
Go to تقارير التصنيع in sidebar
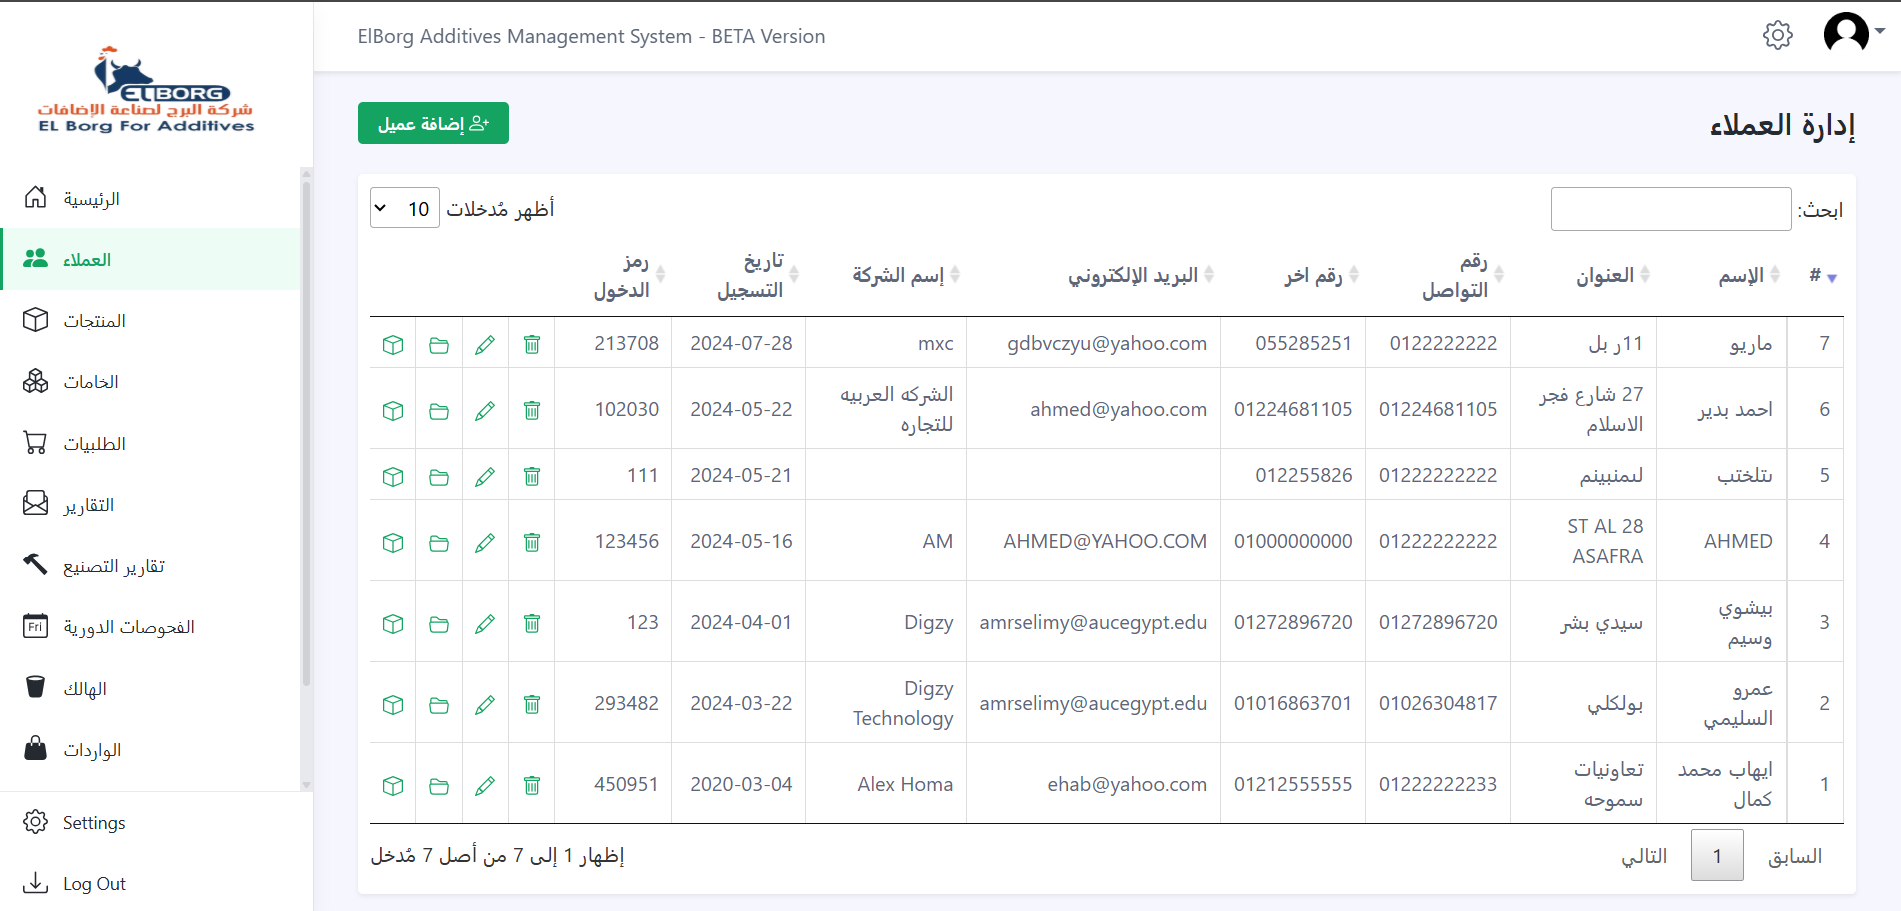[x=113, y=566]
